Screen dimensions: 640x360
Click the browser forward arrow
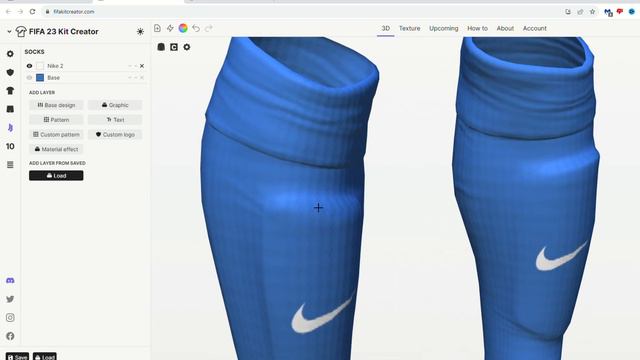[x=20, y=12]
